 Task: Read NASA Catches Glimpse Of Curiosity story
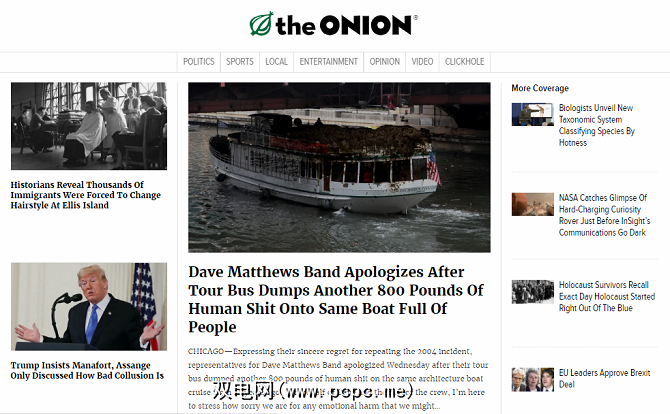point(604,215)
